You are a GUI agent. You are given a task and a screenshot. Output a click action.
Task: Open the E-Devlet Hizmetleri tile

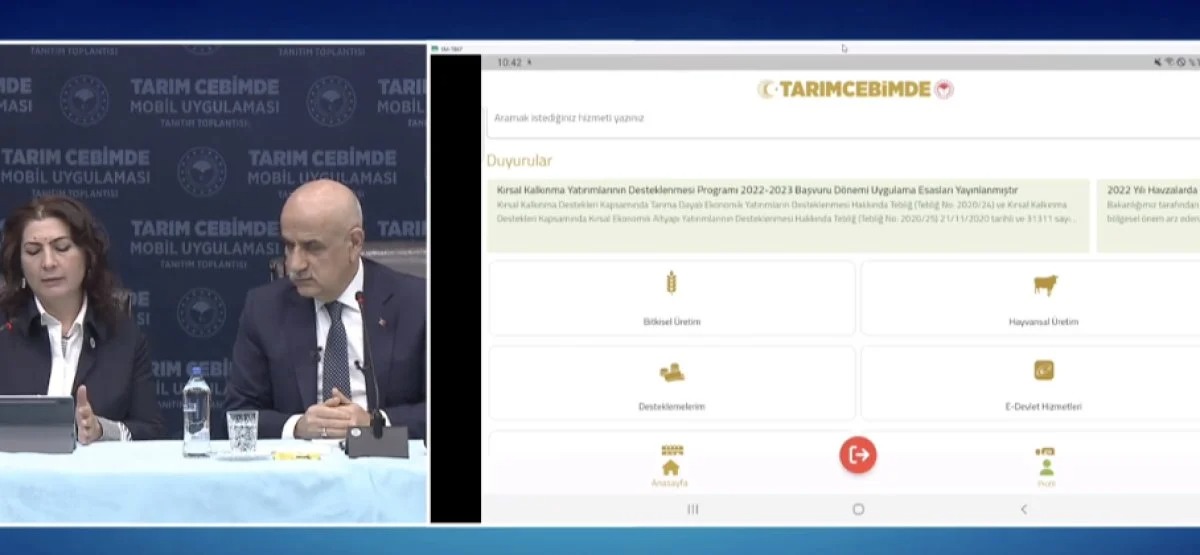(1031, 383)
